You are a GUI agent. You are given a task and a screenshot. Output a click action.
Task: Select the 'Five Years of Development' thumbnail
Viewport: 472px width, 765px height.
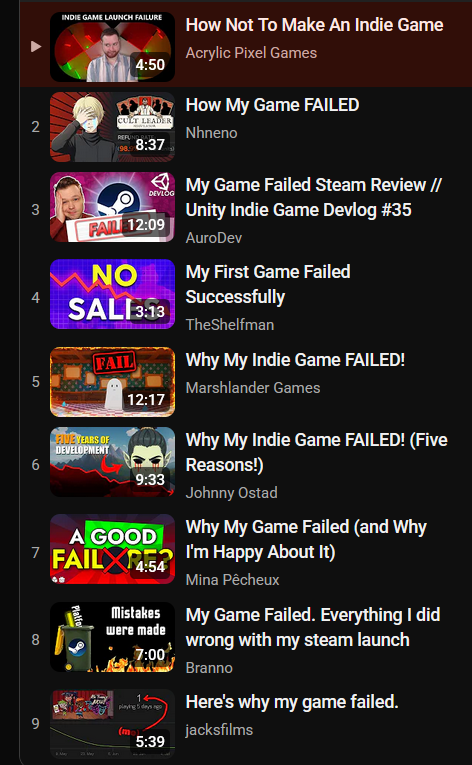(112, 462)
